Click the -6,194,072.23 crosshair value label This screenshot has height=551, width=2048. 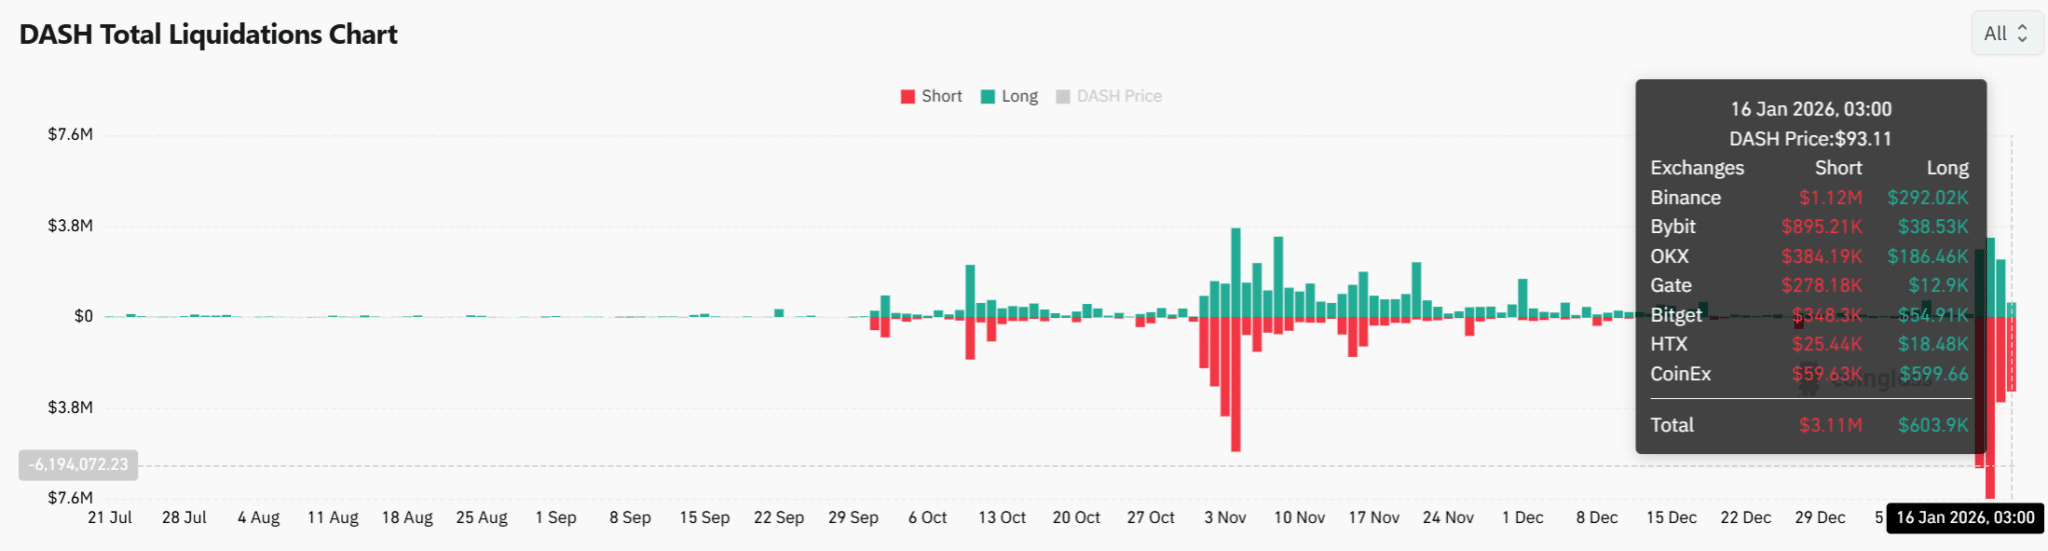tap(79, 464)
